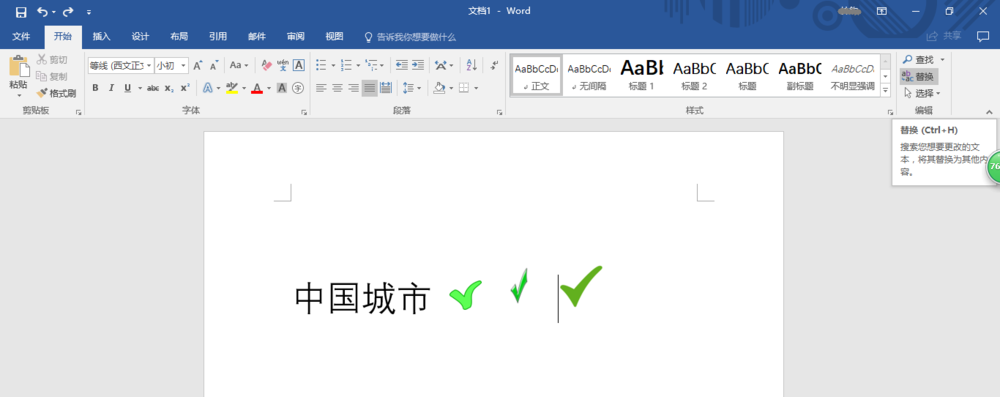Increase font size with the grow font icon
1000x397 pixels.
tap(198, 65)
